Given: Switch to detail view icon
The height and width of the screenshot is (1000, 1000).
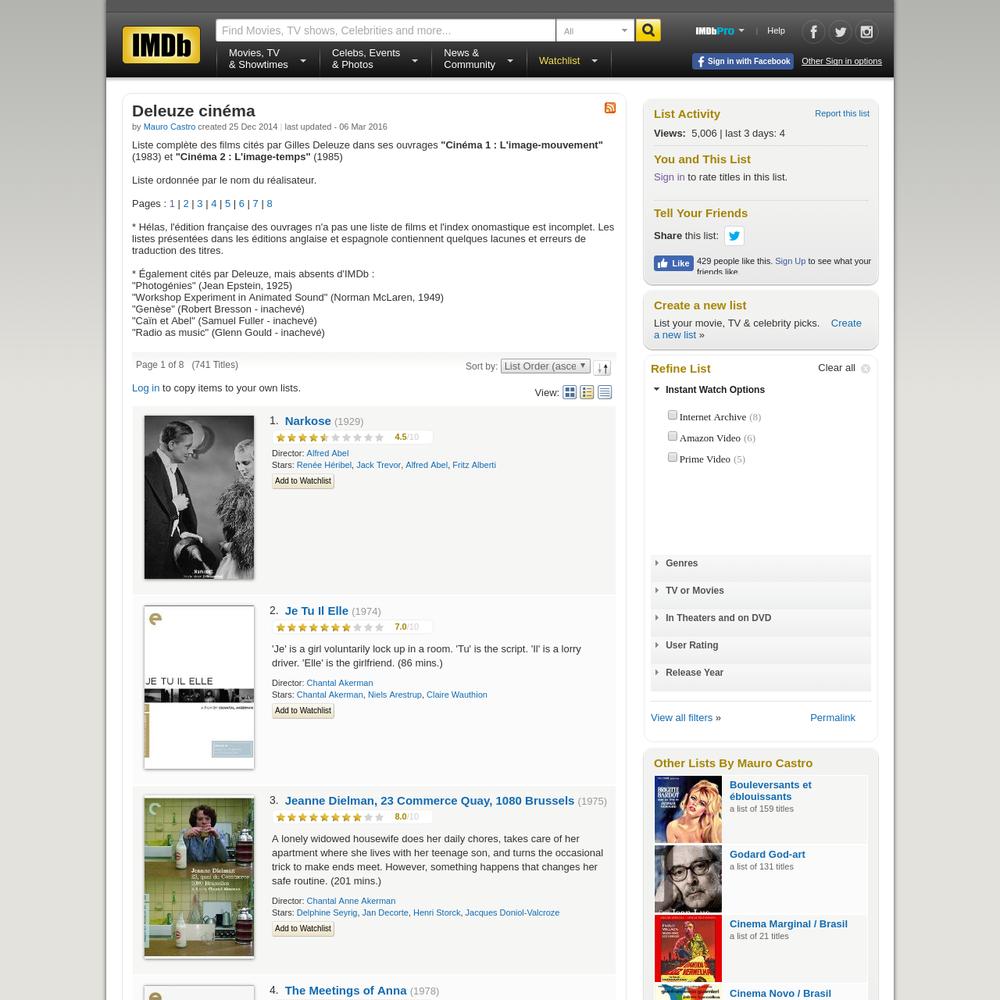Looking at the screenshot, I should point(587,392).
